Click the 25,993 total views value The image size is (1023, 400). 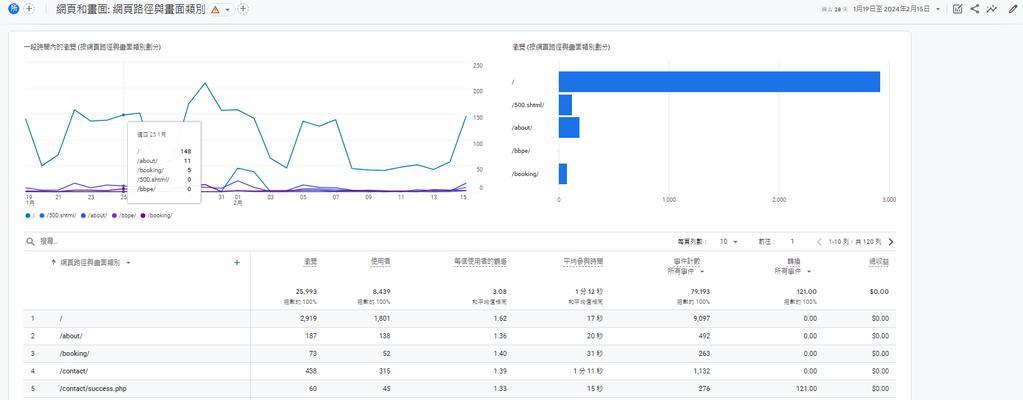(x=306, y=292)
